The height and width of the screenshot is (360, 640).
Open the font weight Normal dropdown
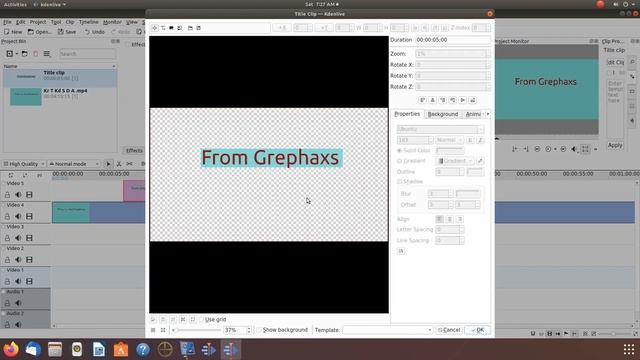(x=449, y=140)
